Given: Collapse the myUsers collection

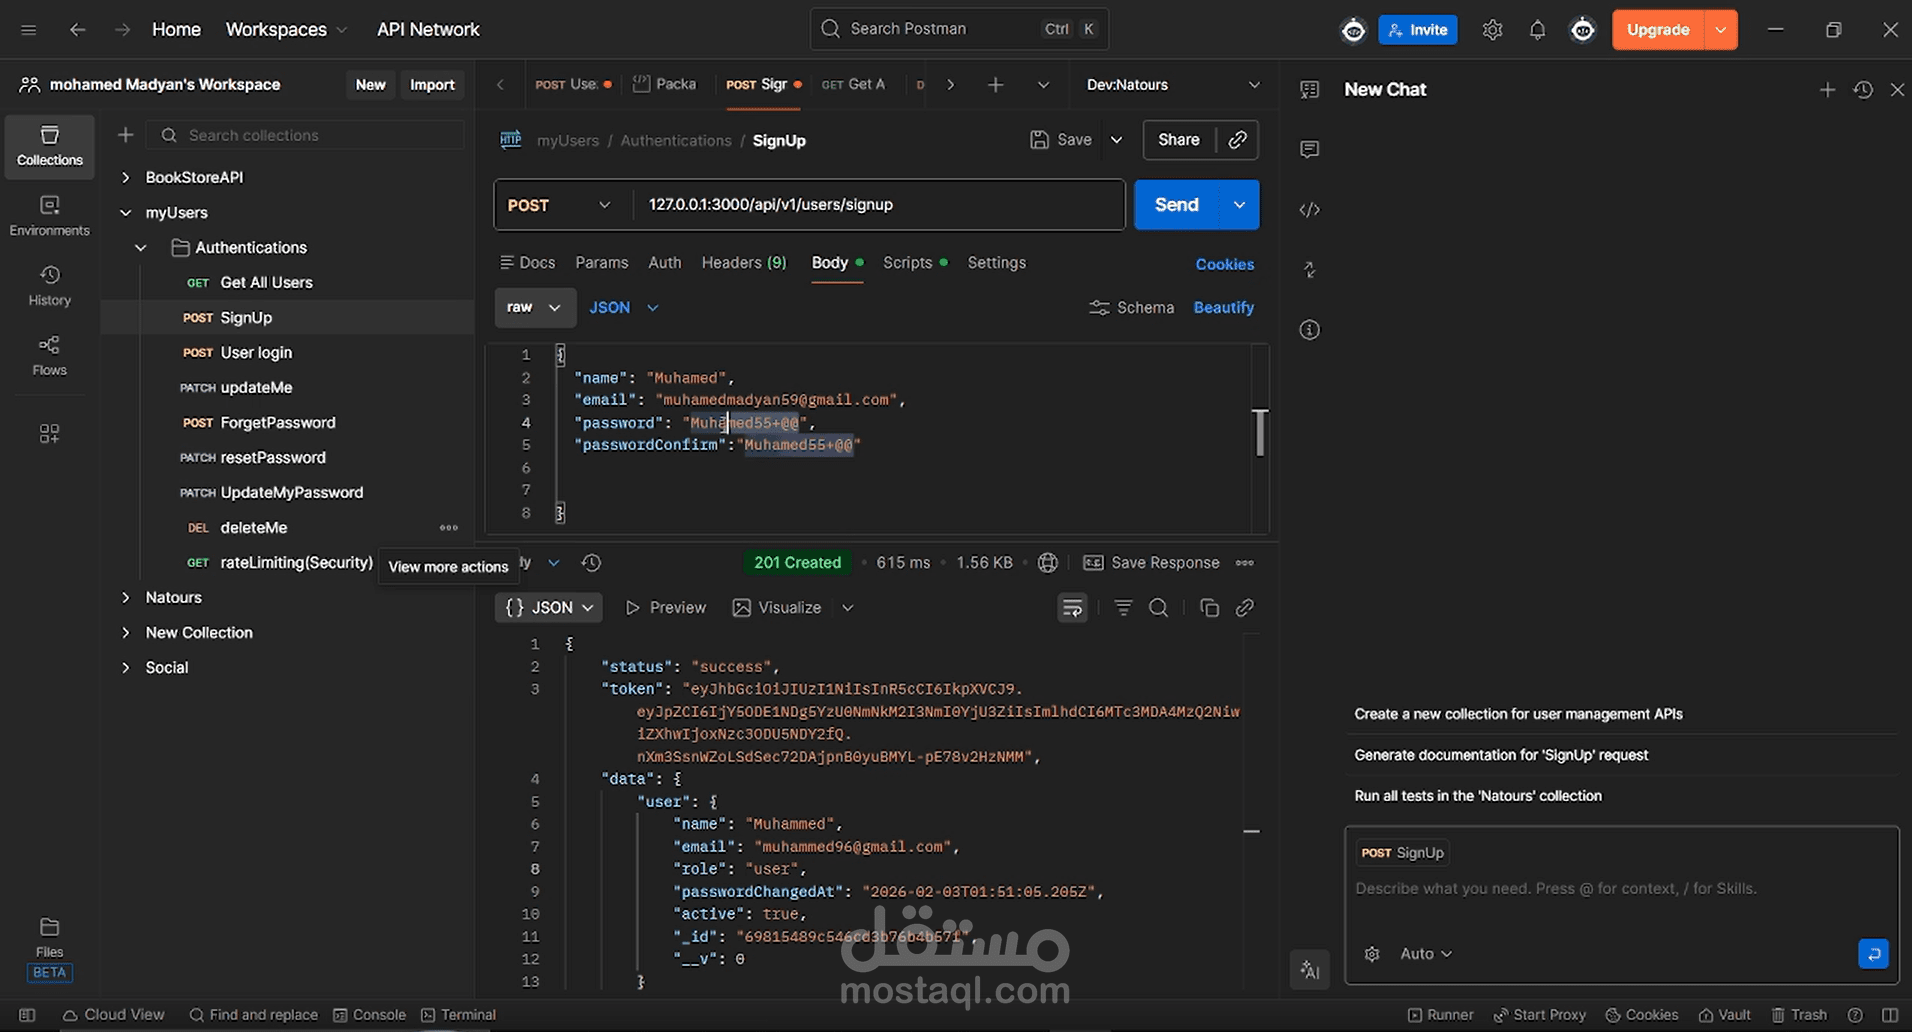Looking at the screenshot, I should coord(125,213).
